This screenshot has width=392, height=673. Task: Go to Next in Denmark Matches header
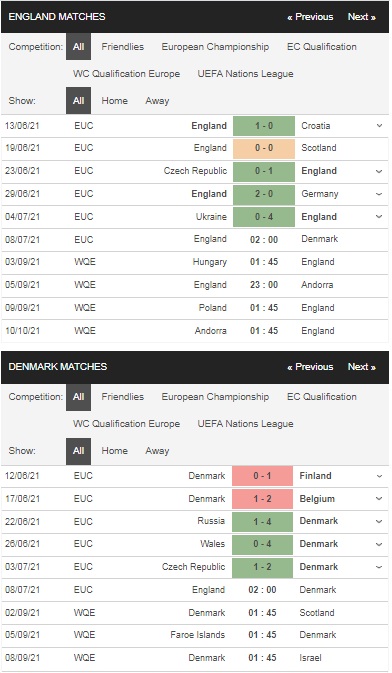362,367
